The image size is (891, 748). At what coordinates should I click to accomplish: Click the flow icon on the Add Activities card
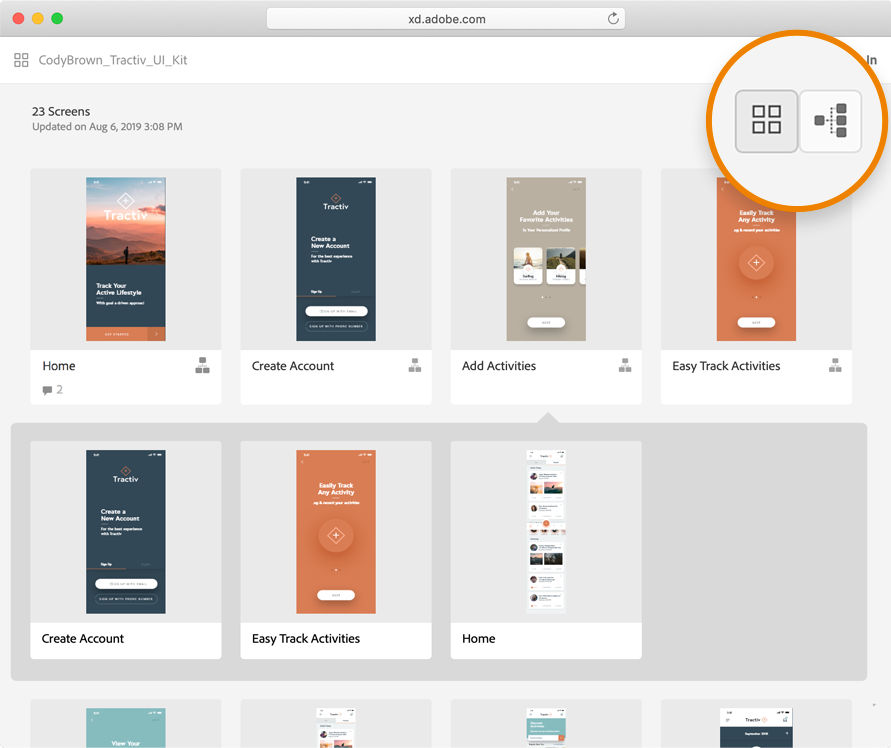(x=625, y=366)
